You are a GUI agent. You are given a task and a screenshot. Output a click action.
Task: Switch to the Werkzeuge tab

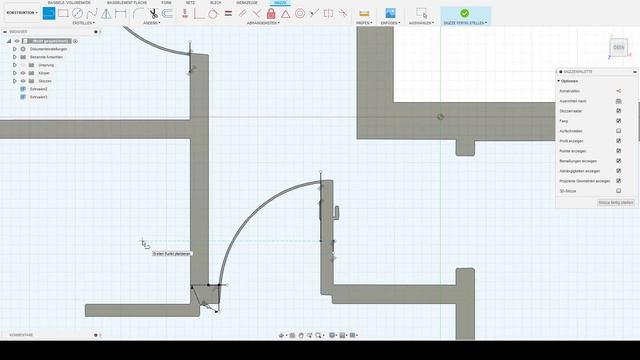[247, 2]
